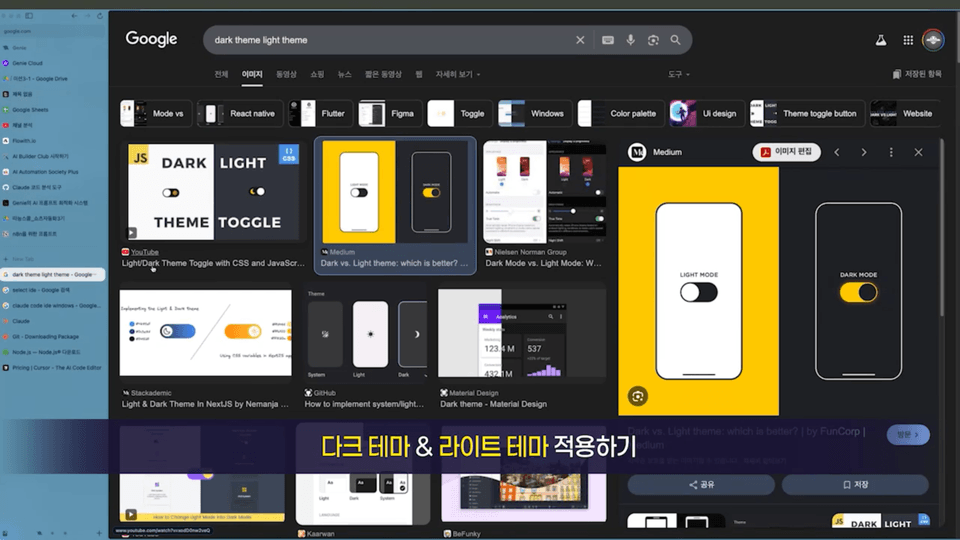
Task: Click the magnifying glass search button
Action: pos(675,40)
